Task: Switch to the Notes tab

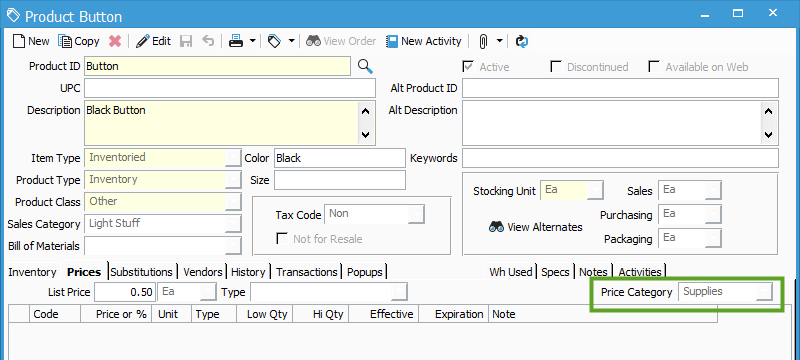Action: (x=593, y=272)
